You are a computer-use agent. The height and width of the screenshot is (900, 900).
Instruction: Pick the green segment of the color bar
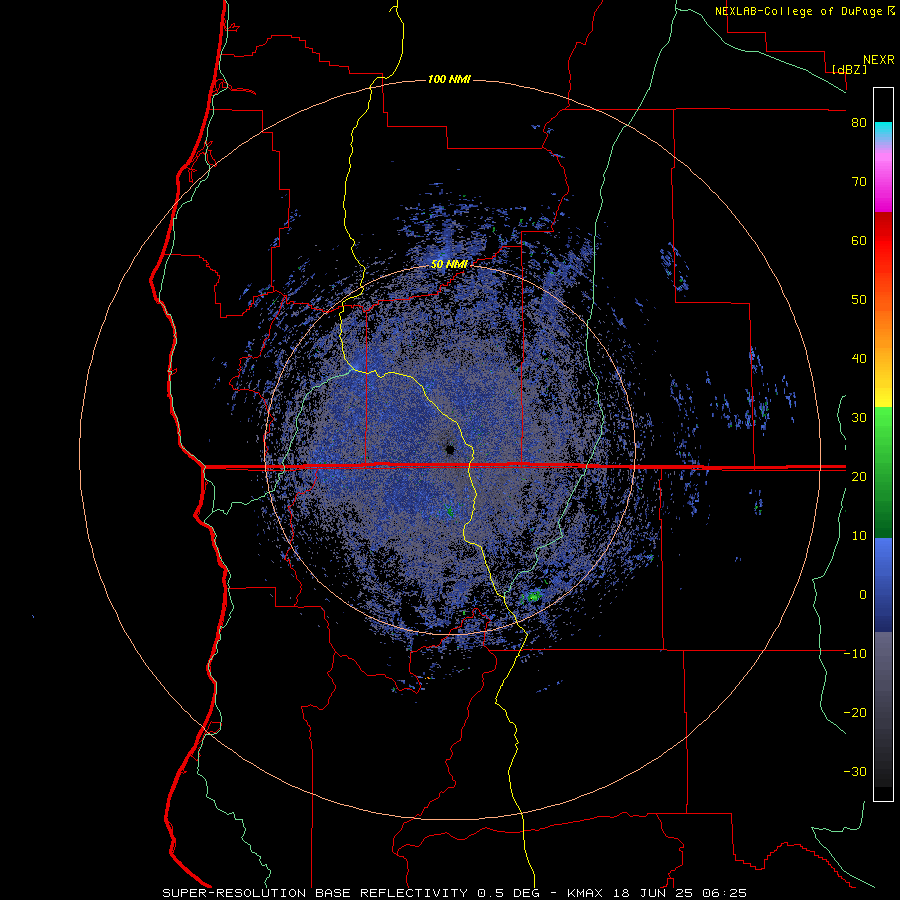883,472
